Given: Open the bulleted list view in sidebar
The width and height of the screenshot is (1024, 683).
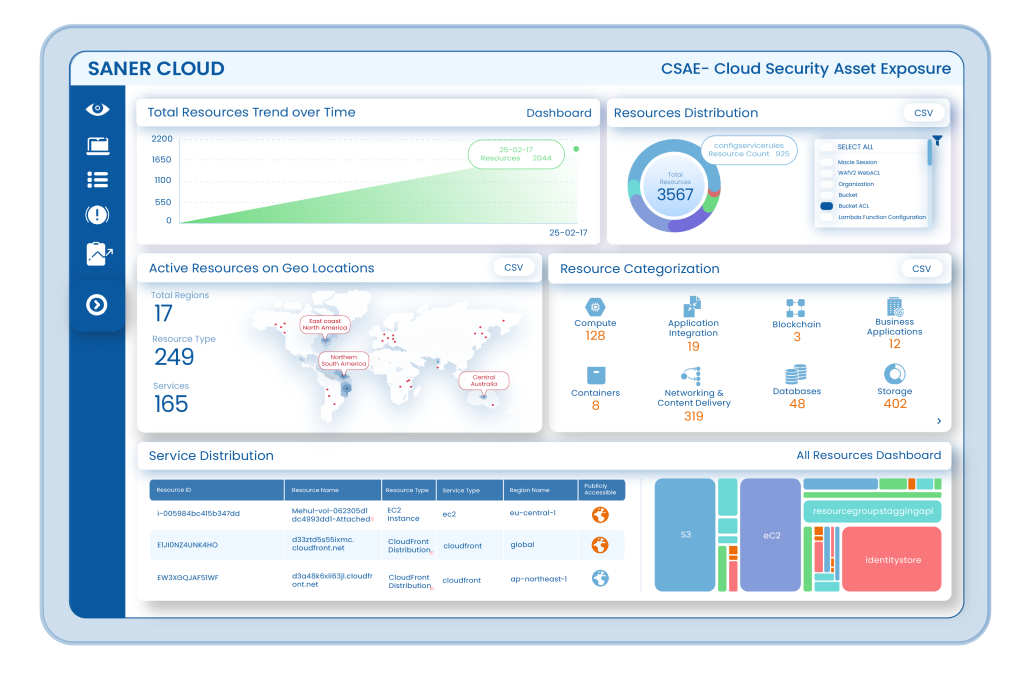Looking at the screenshot, I should click(98, 180).
